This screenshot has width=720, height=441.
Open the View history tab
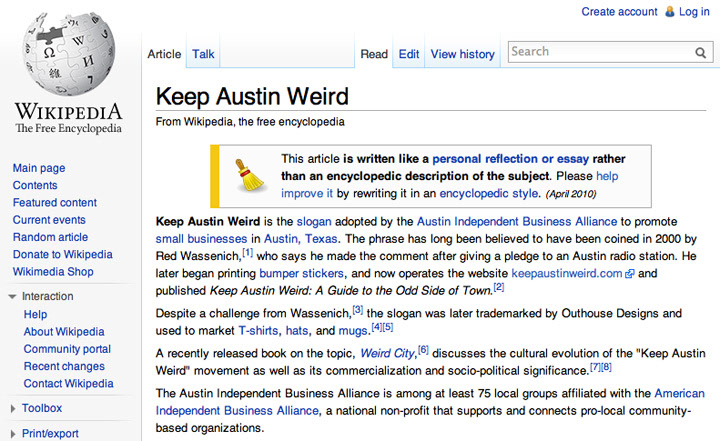click(462, 54)
